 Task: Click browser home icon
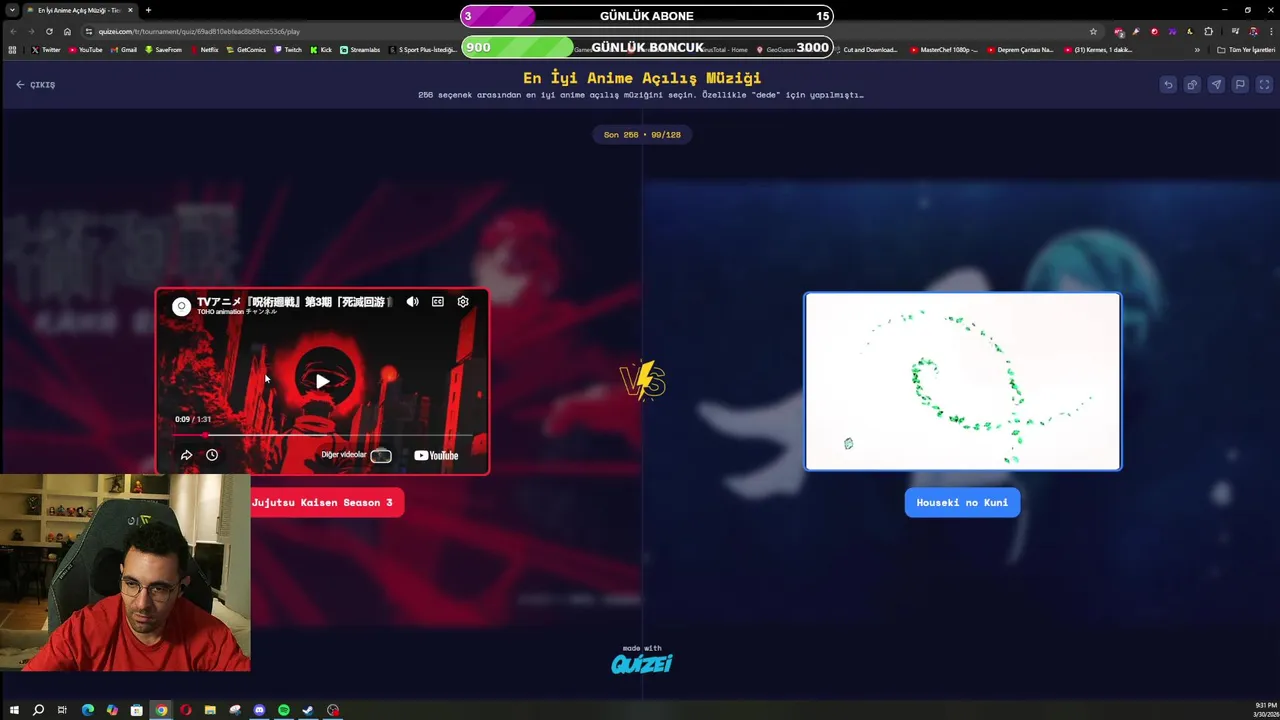click(67, 31)
